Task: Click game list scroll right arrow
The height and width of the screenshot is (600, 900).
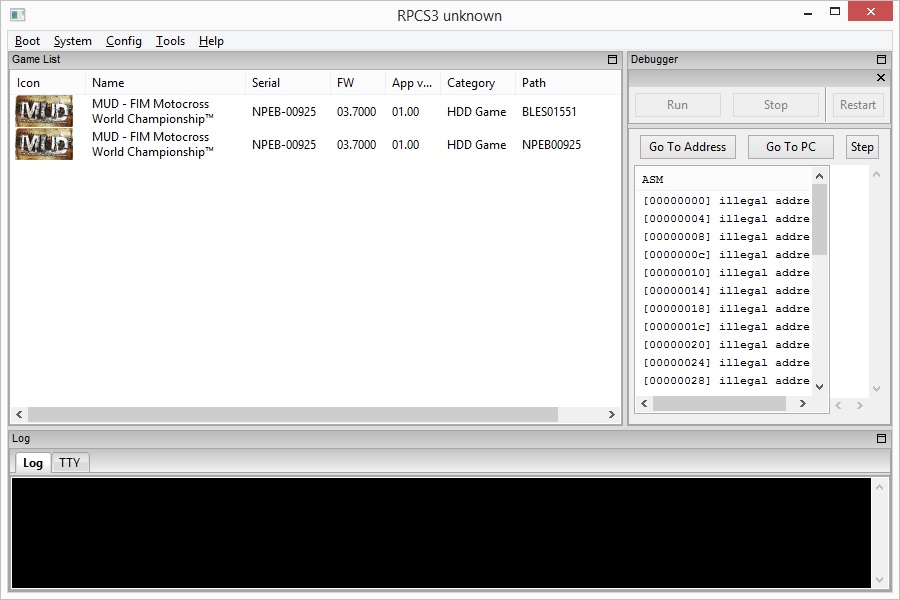Action: tap(612, 415)
